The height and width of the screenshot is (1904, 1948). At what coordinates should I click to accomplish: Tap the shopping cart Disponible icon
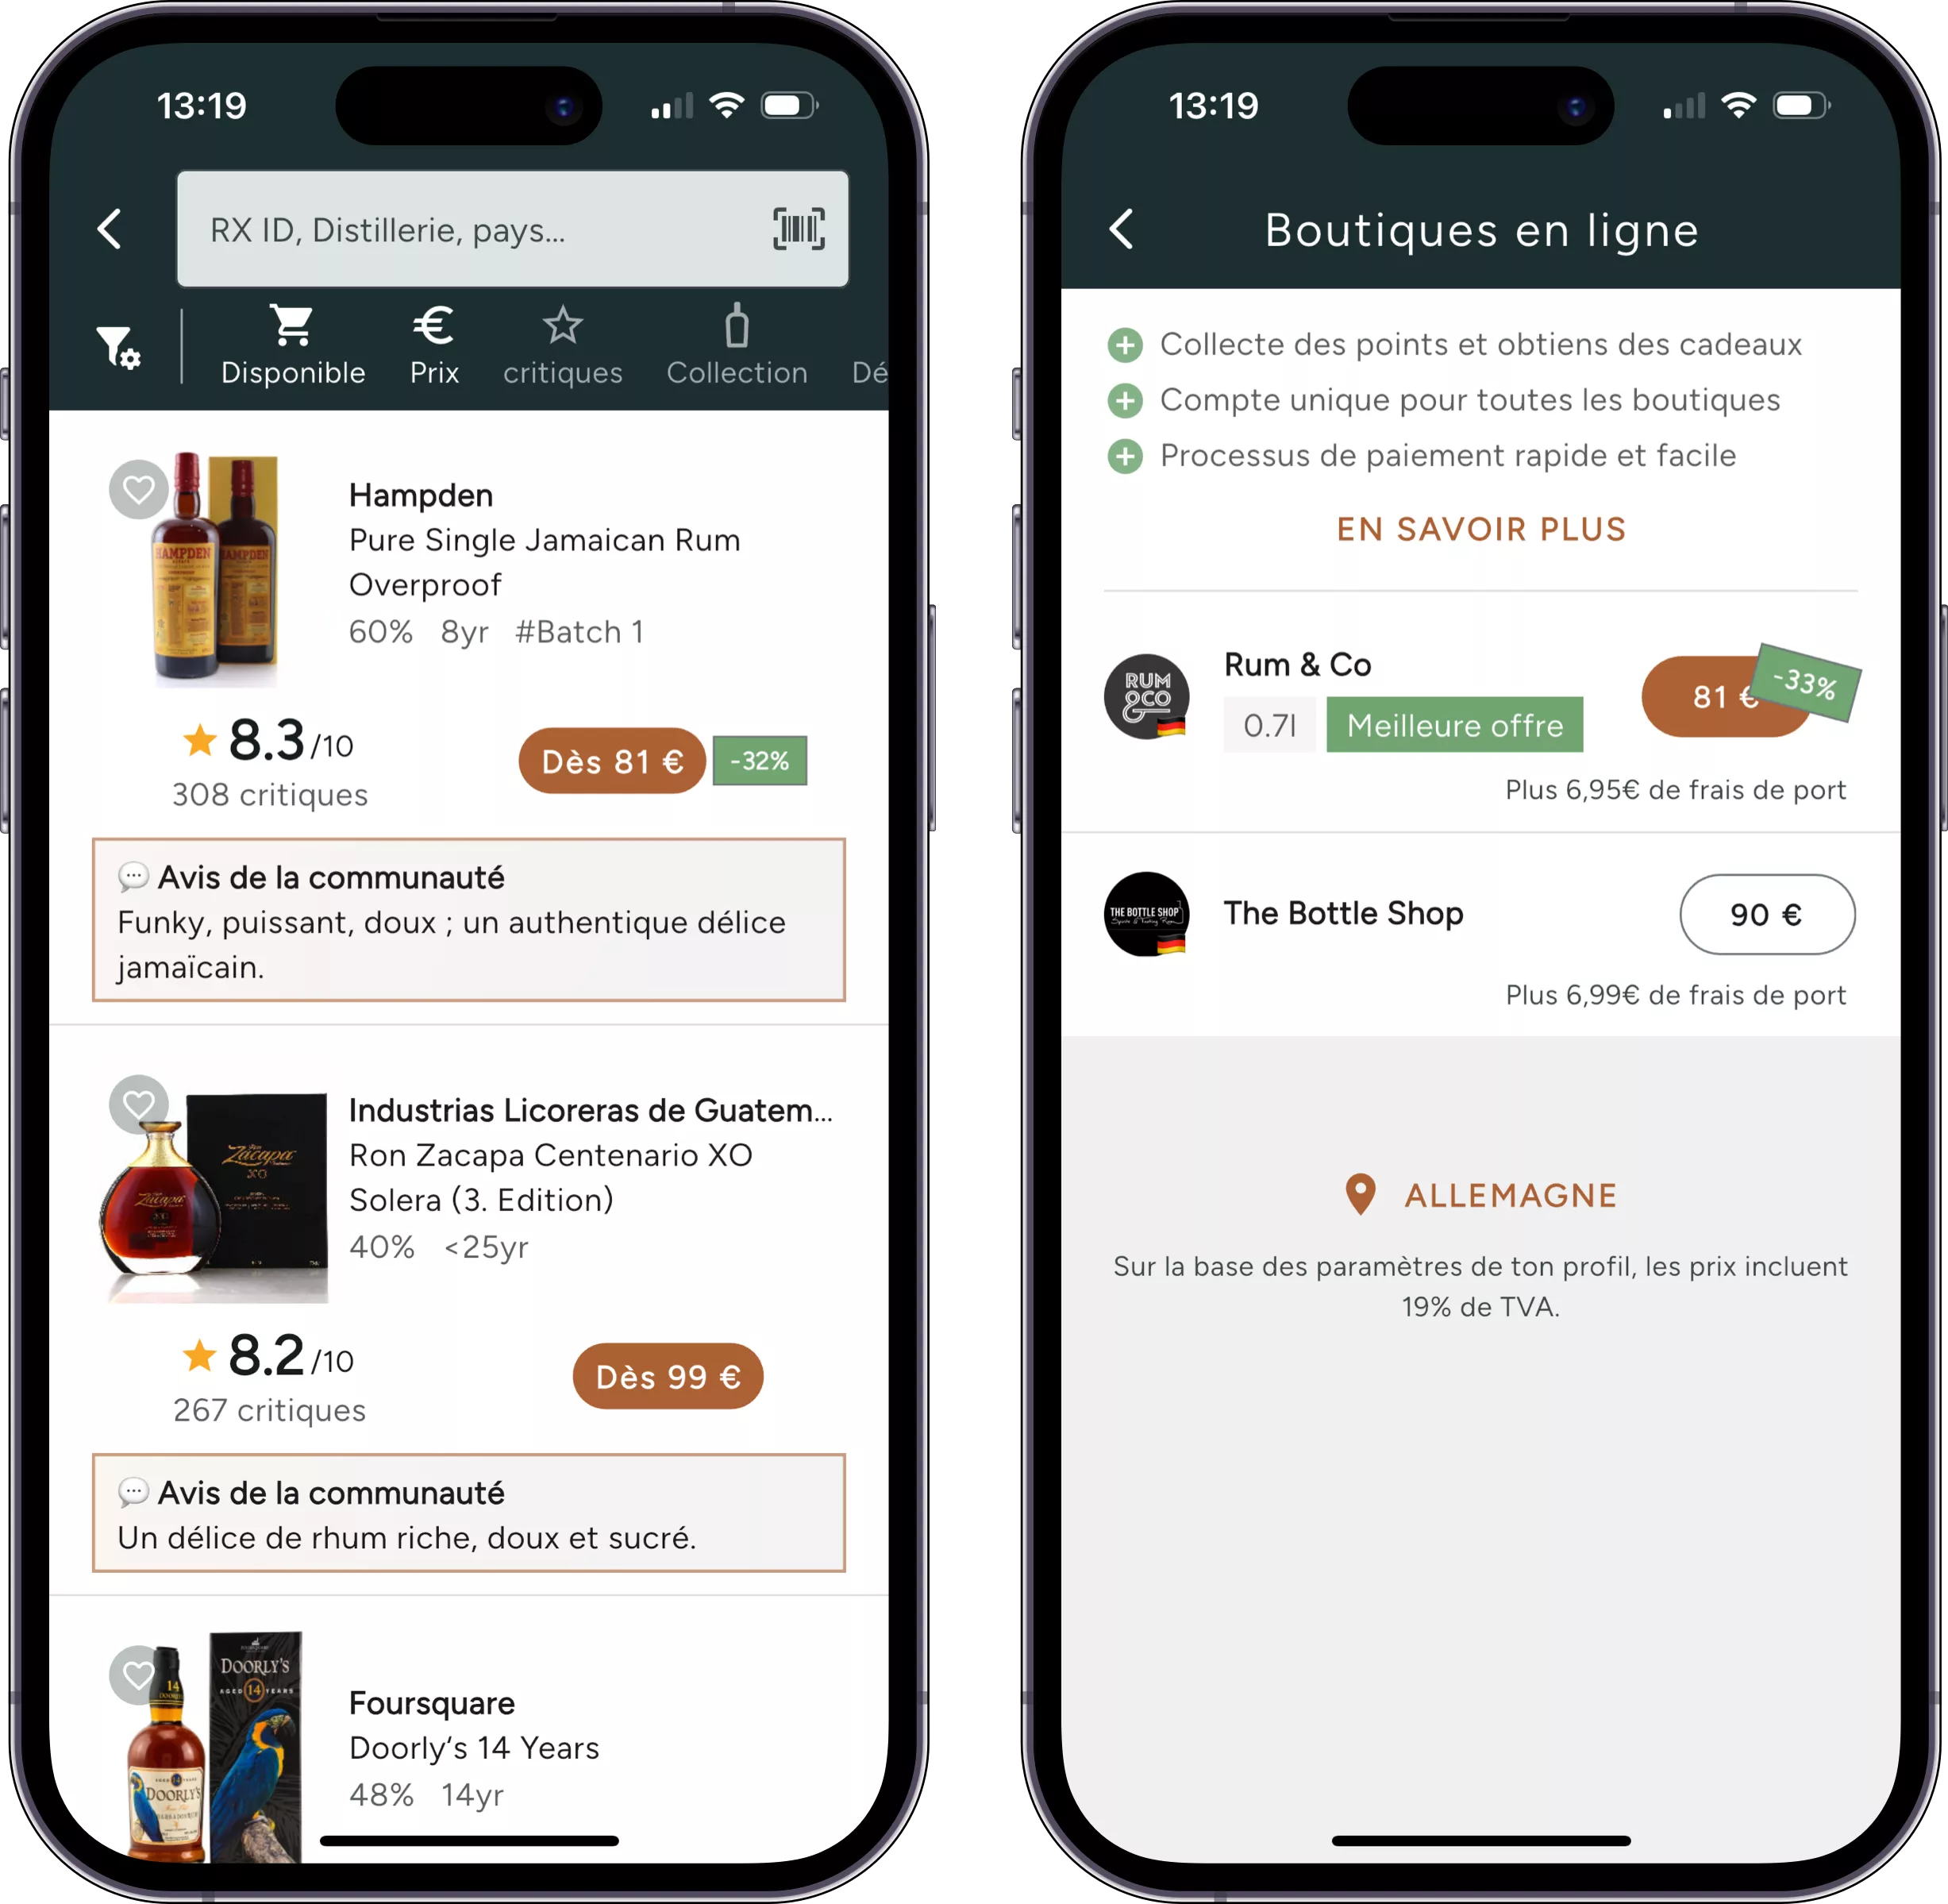pyautogui.click(x=293, y=330)
